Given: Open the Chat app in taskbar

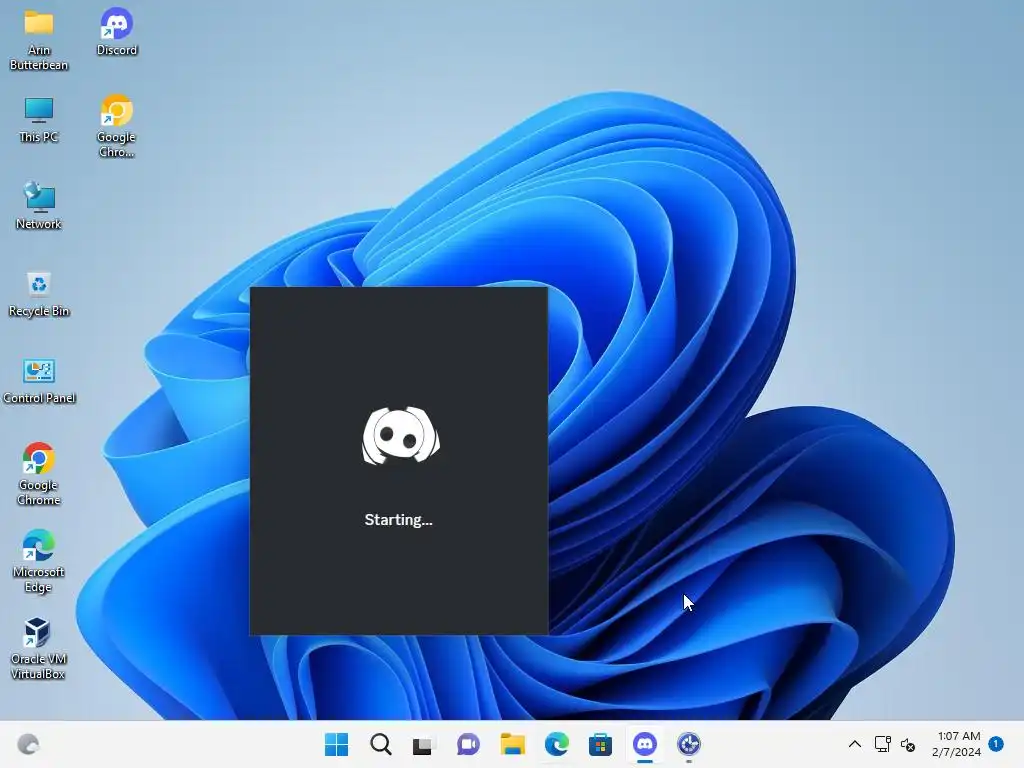Looking at the screenshot, I should (x=468, y=744).
